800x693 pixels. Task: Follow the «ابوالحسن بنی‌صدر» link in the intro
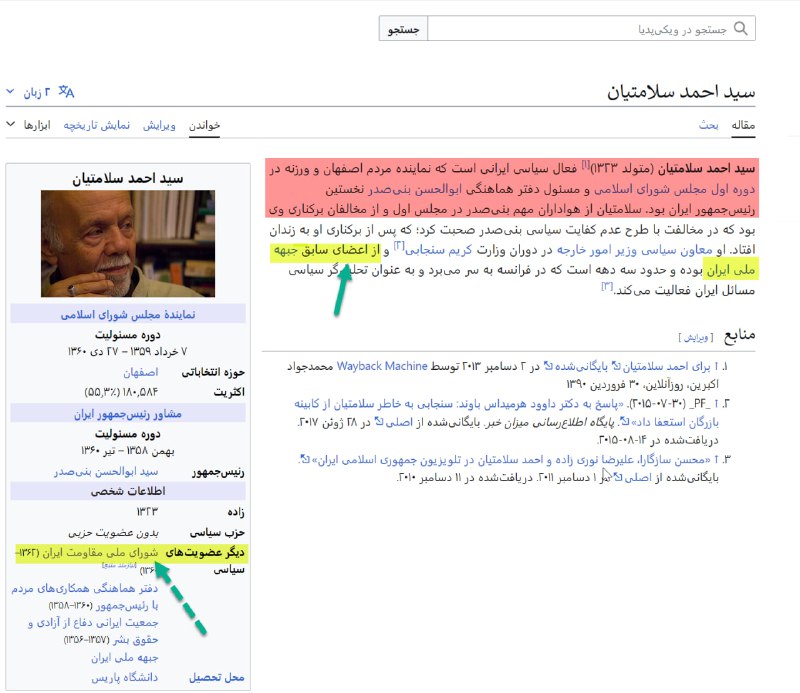[414, 189]
